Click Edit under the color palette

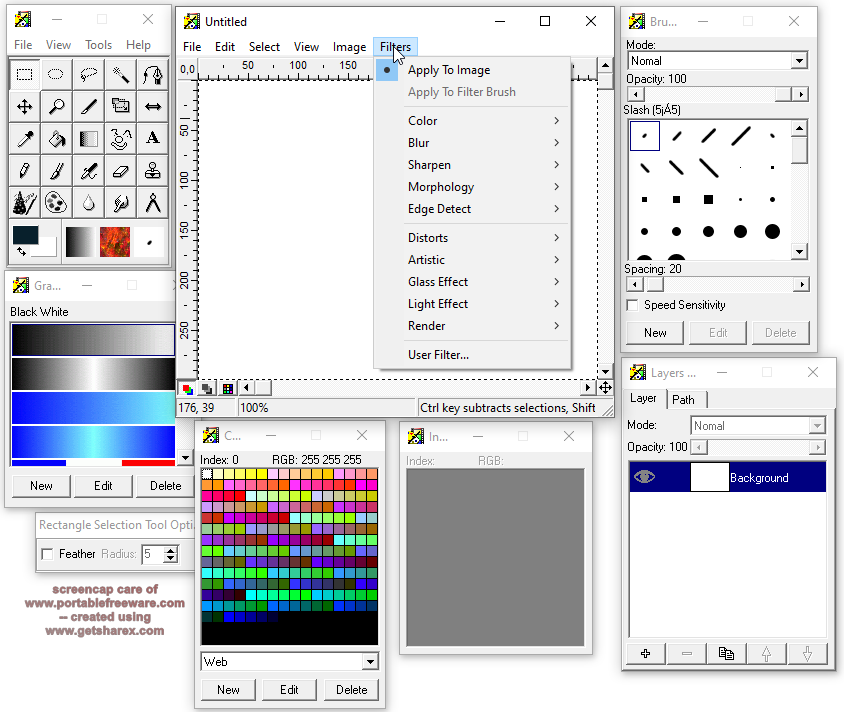click(x=289, y=689)
